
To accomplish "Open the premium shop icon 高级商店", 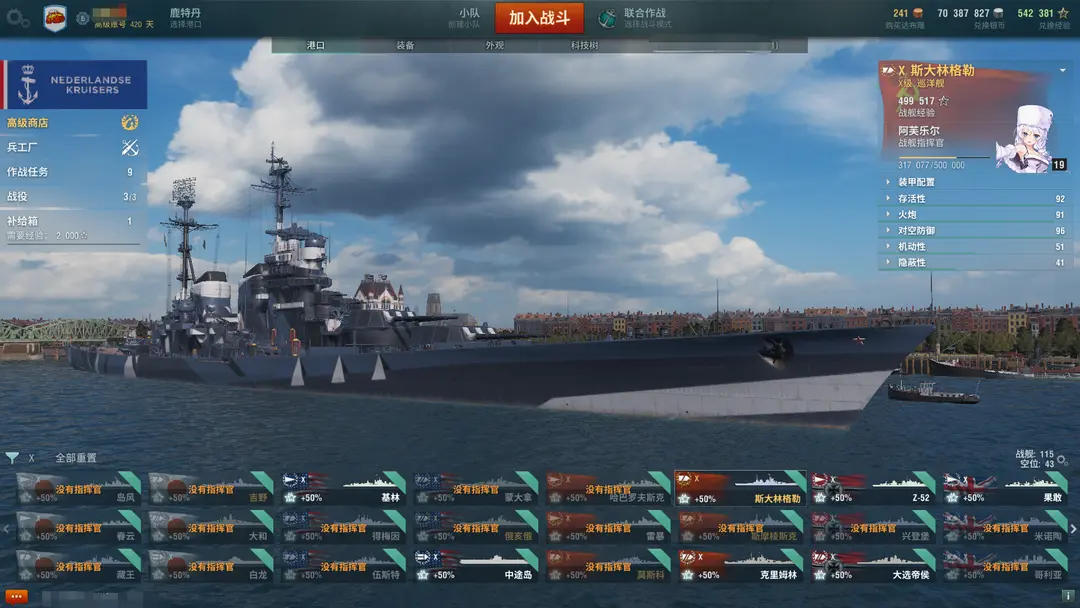I will (x=129, y=123).
